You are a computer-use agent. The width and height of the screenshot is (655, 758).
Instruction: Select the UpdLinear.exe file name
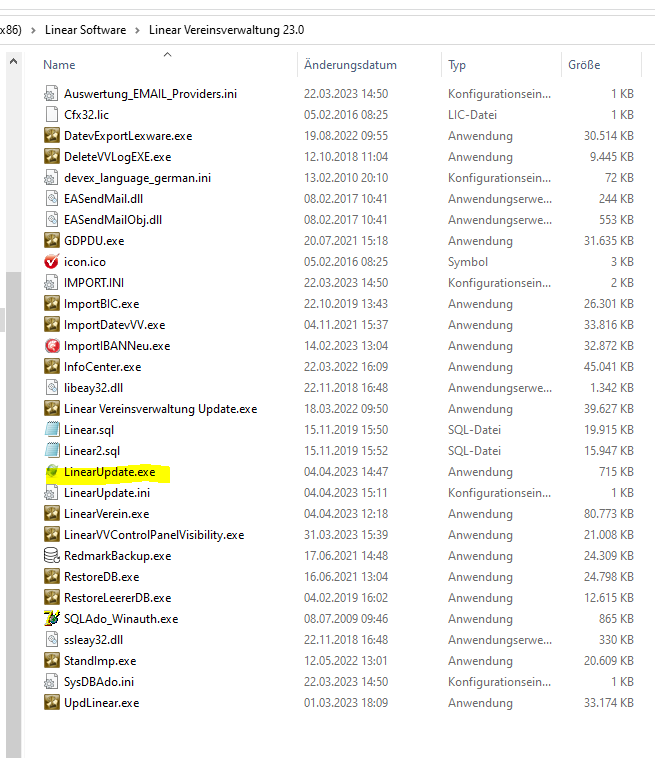click(101, 703)
